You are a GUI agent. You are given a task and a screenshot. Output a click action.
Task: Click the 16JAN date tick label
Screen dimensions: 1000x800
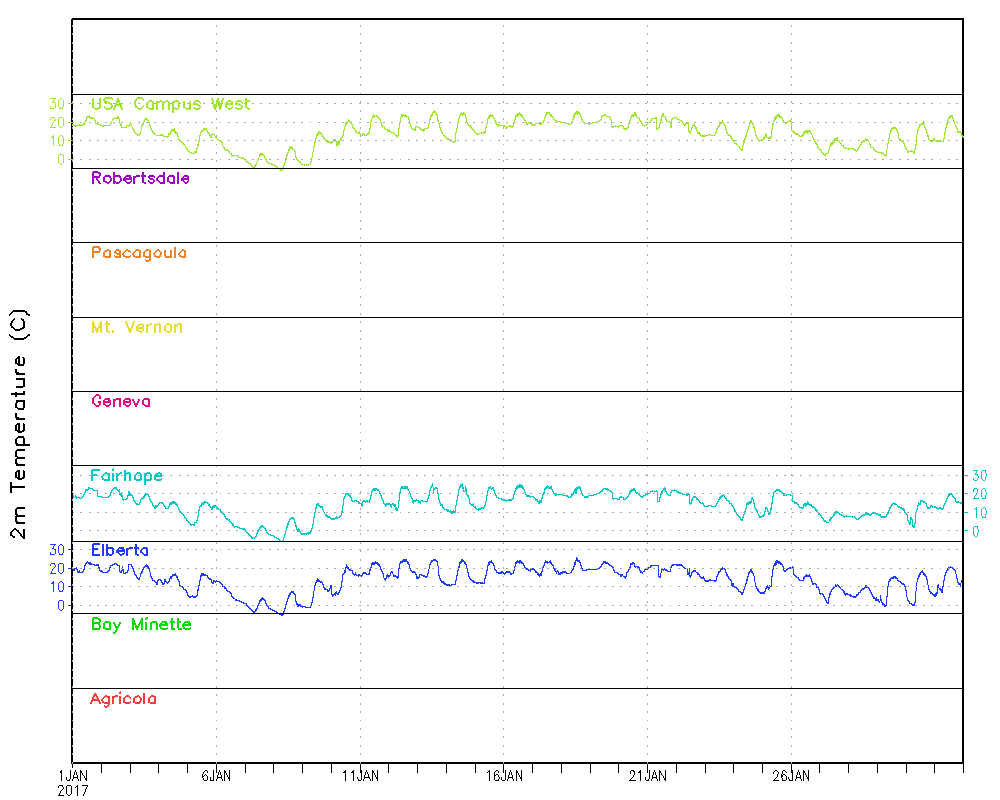504,775
